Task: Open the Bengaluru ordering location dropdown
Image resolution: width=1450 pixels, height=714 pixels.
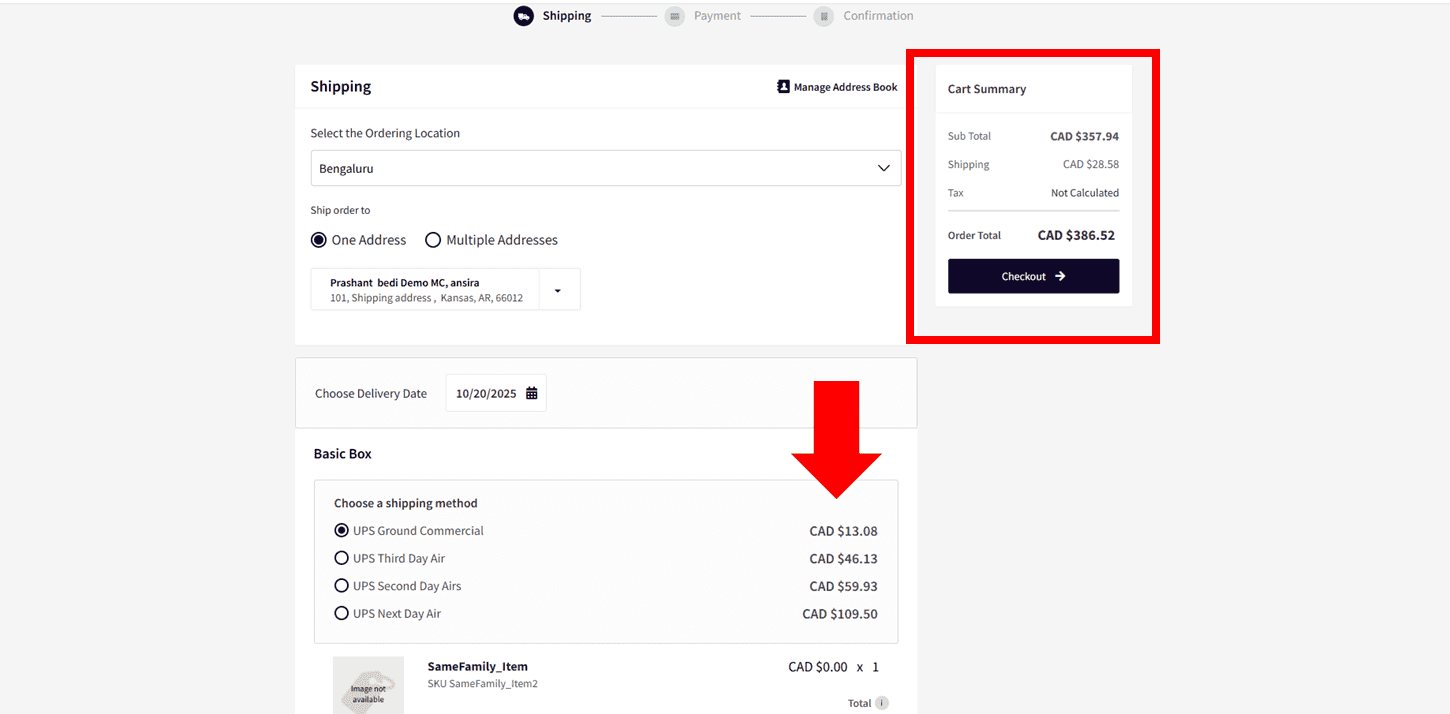Action: click(x=605, y=168)
